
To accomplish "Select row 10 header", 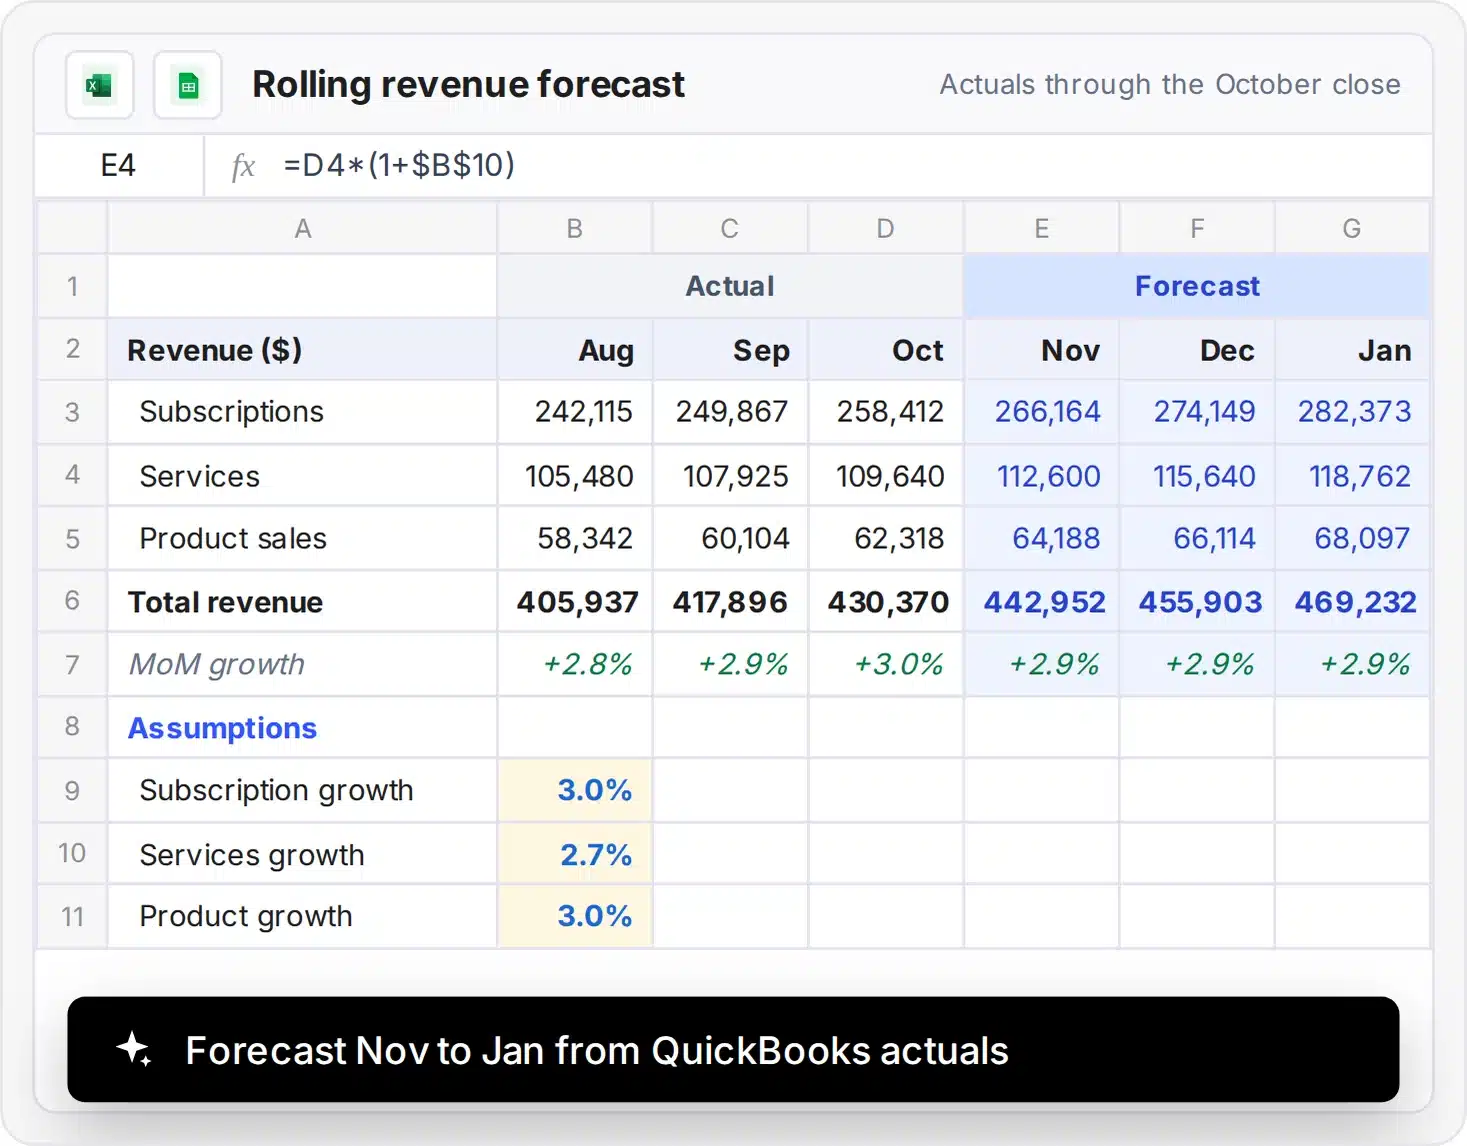I will 72,853.
